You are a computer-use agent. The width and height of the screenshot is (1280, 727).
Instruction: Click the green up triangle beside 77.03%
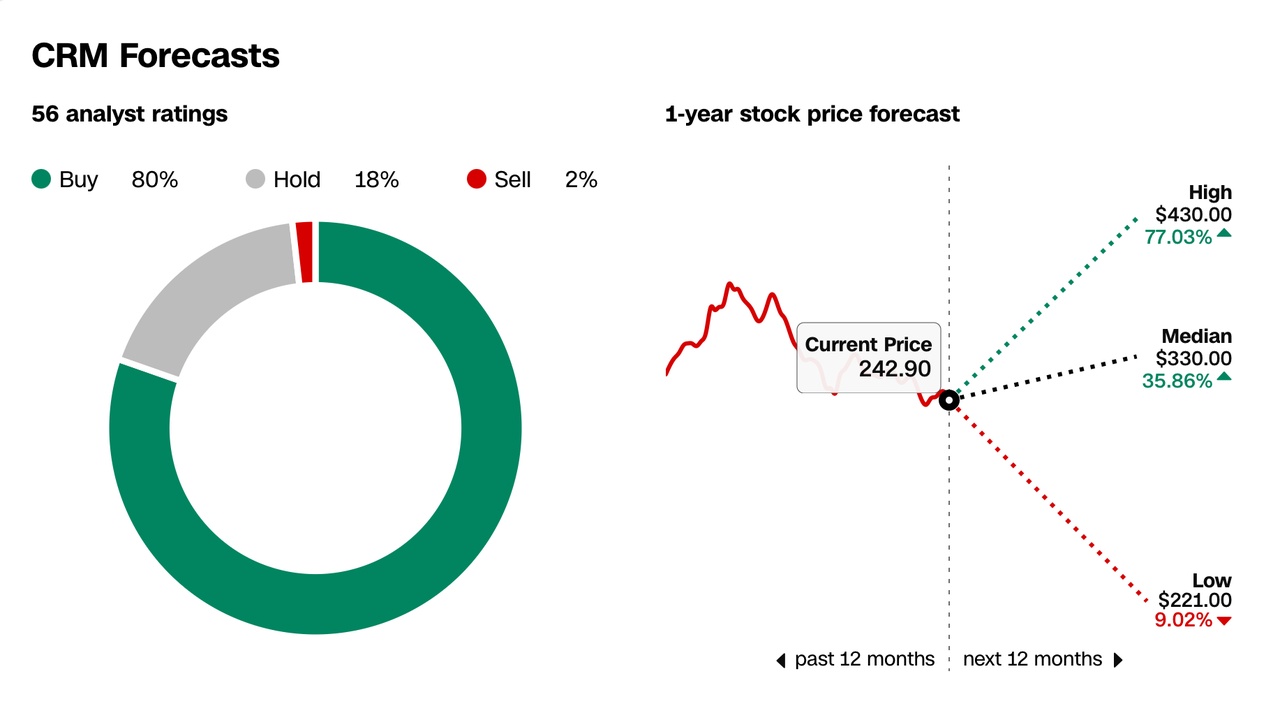tap(1224, 235)
